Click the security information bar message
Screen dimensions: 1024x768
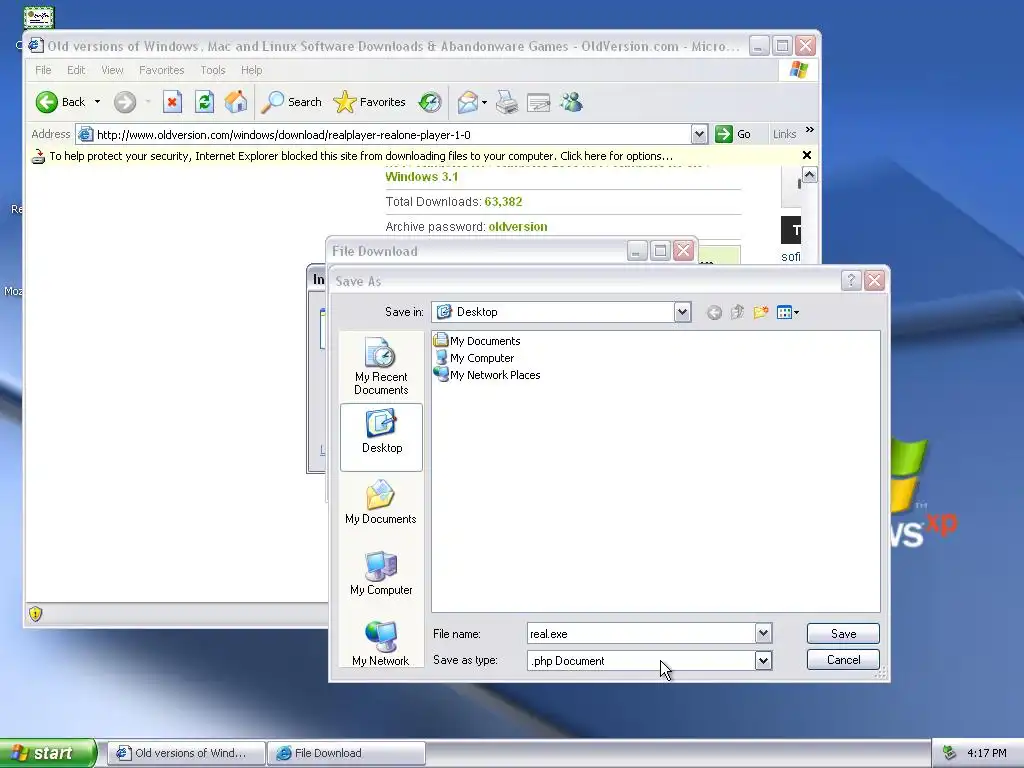pyautogui.click(x=360, y=156)
